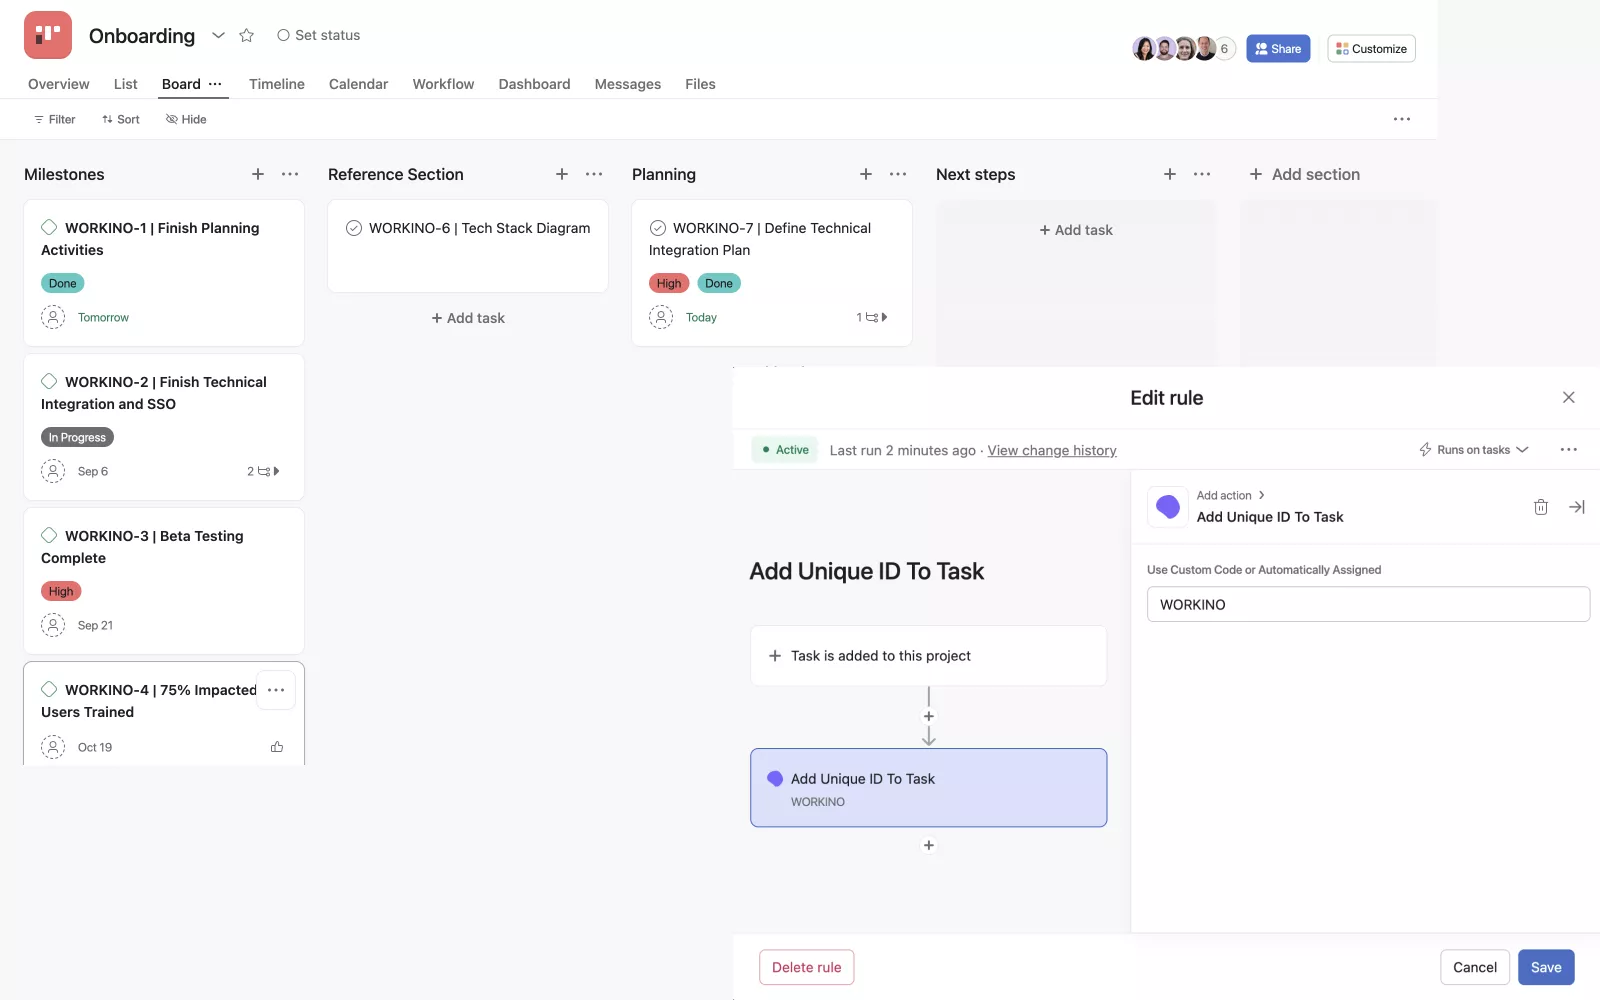Click the trash icon to delete action
Viewport: 1600px width, 1000px height.
(1540, 507)
